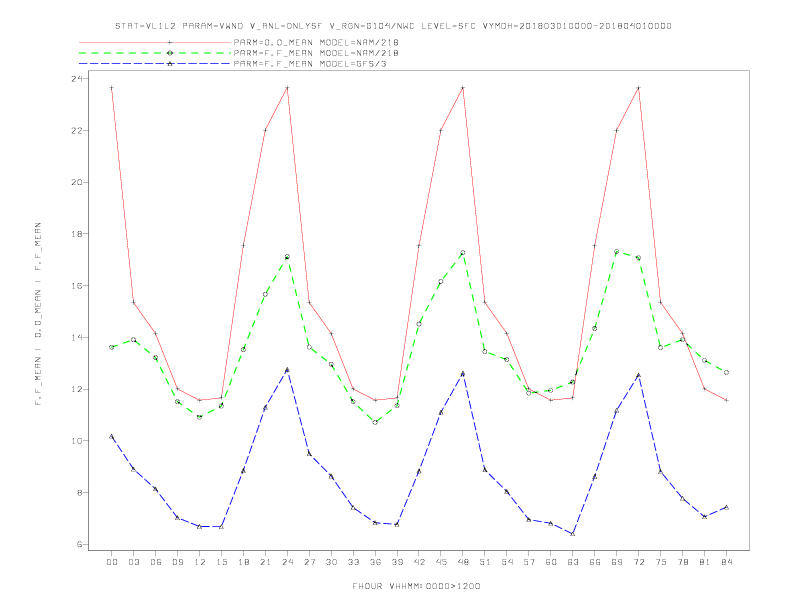Click y-axis tick label 8
Screen dimensions: 792x612
tap(79, 493)
